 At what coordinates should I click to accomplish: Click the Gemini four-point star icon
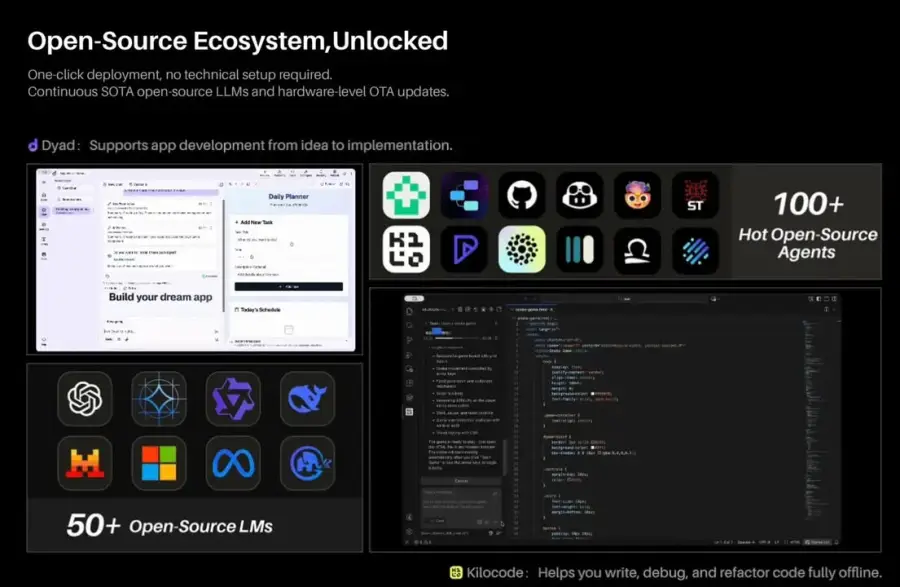click(159, 399)
